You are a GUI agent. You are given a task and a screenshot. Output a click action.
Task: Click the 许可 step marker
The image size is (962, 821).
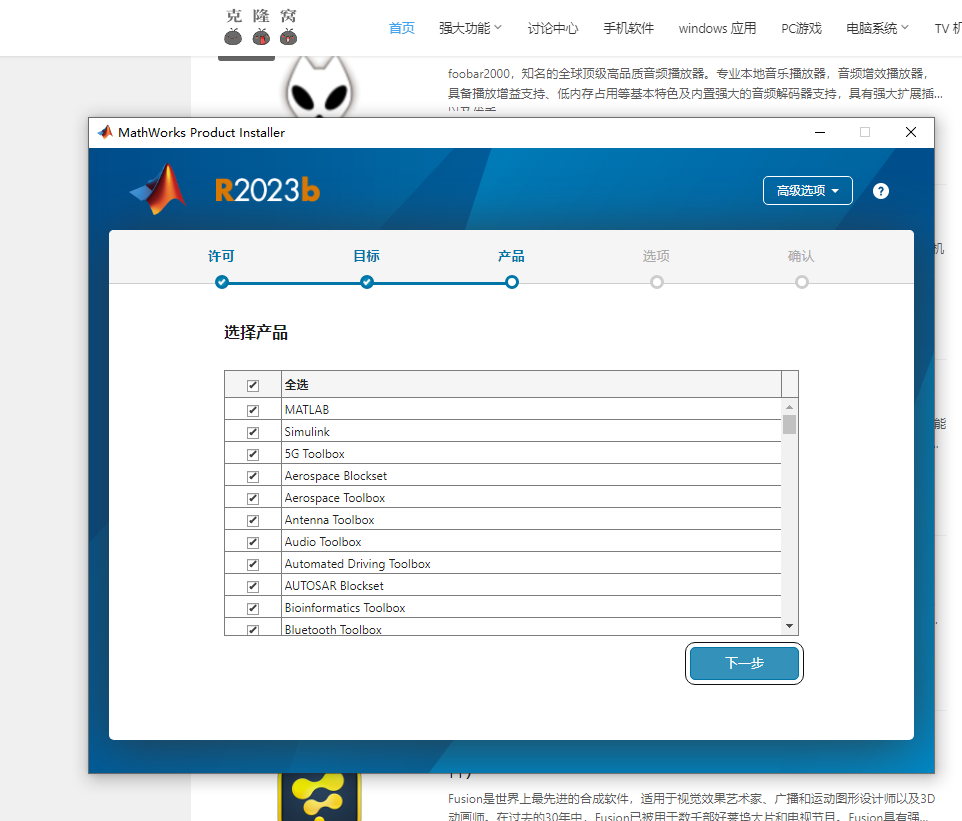coord(221,282)
